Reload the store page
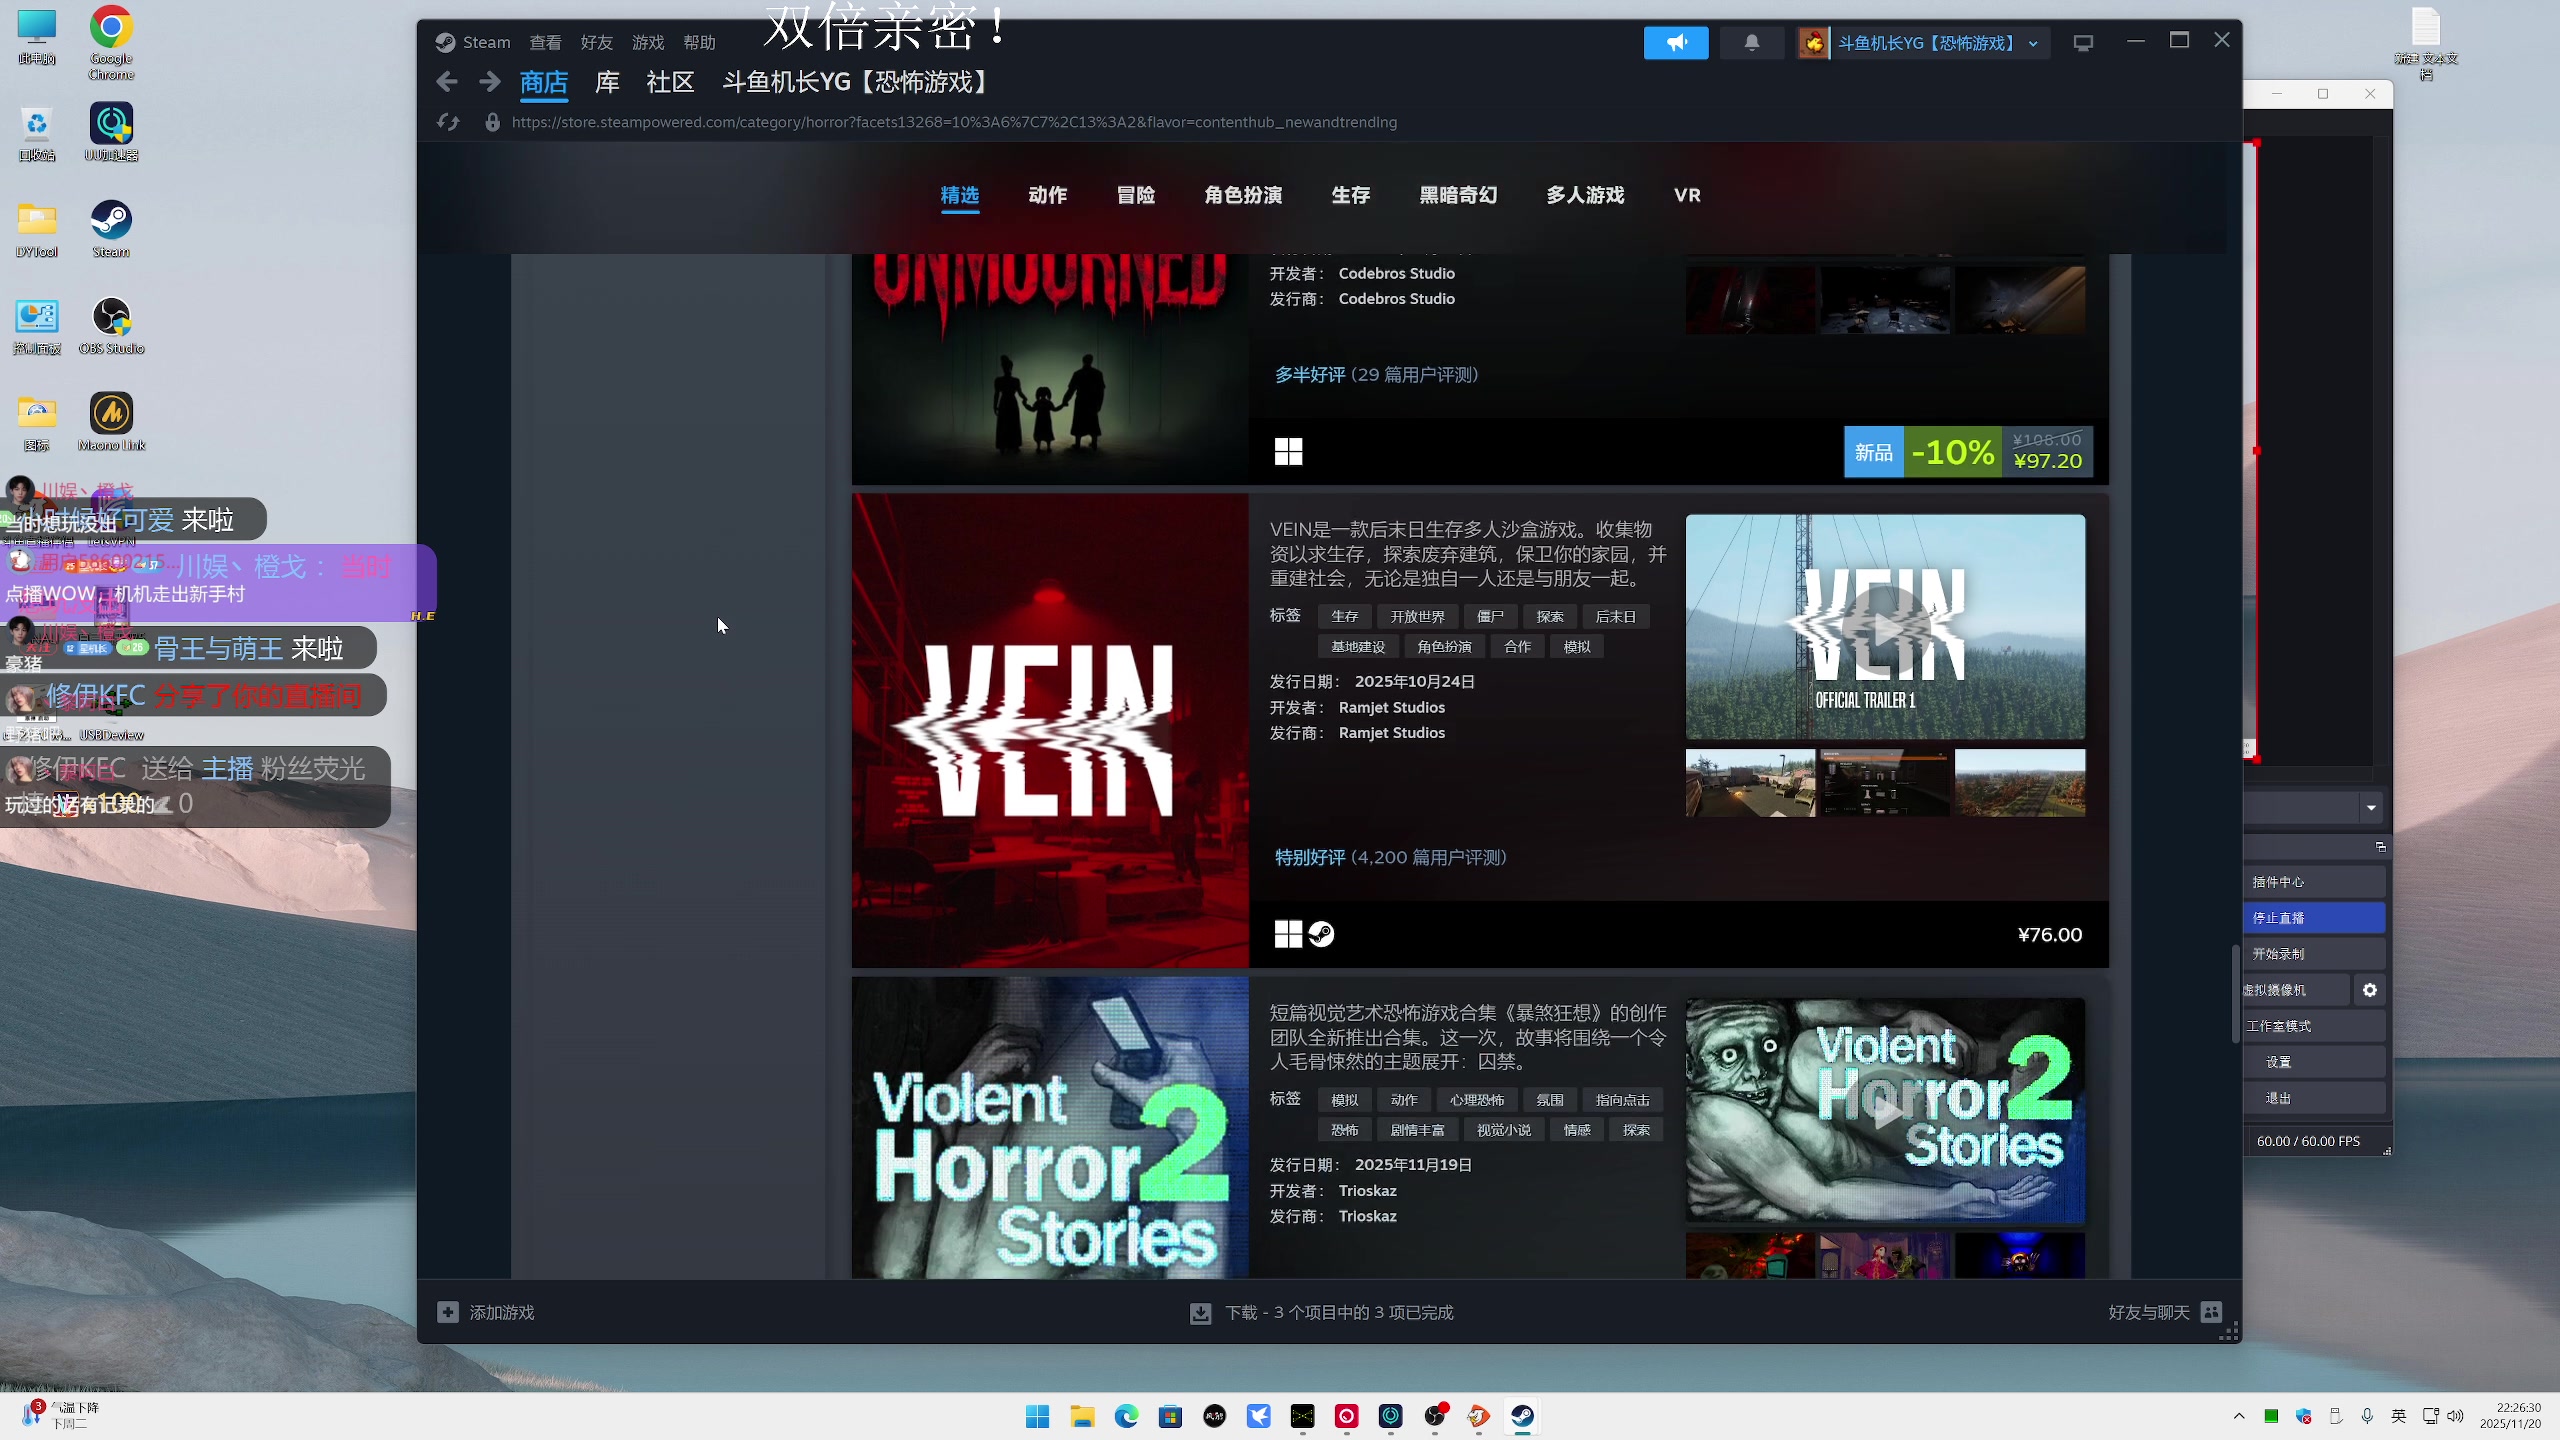 click(x=448, y=122)
